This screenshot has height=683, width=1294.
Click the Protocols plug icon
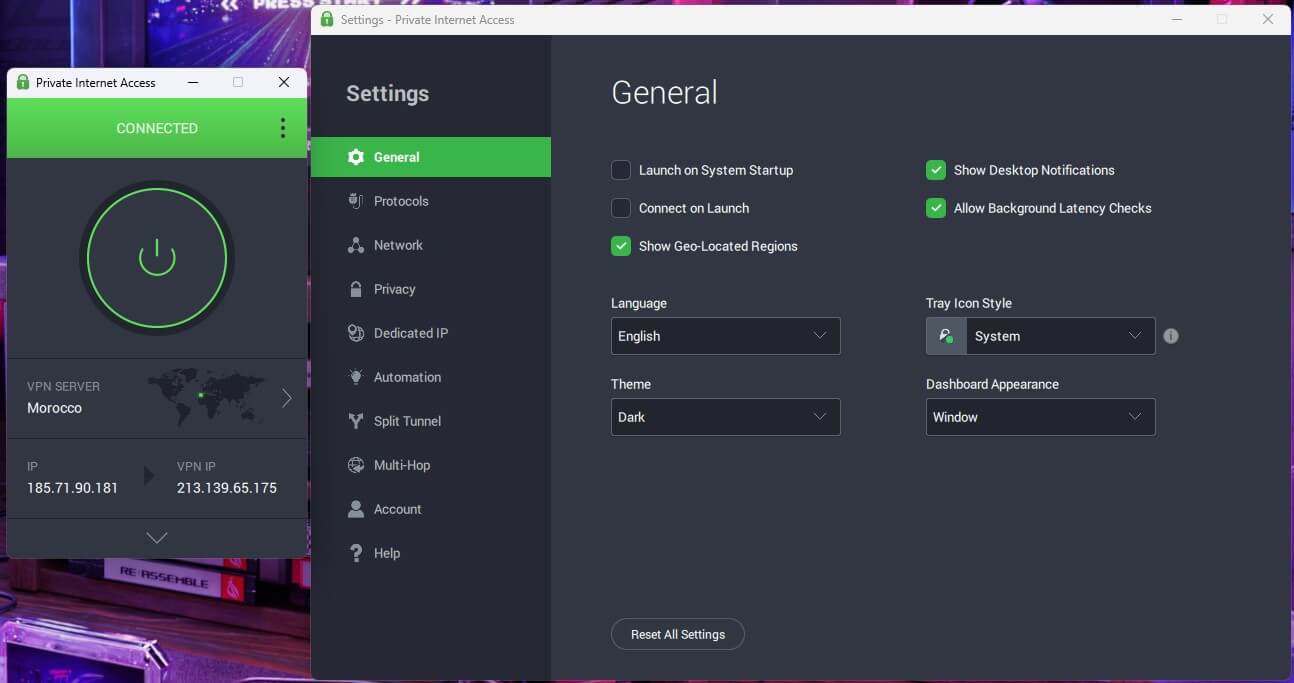pos(355,201)
